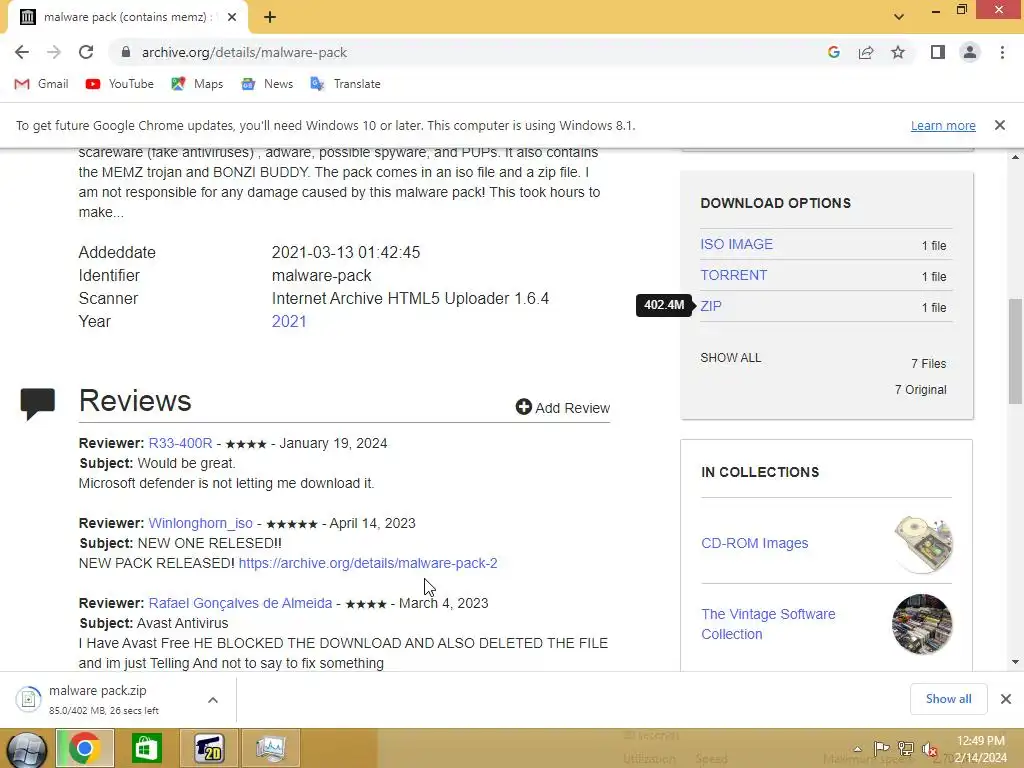The height and width of the screenshot is (768, 1024).
Task: Open the performance monitor taskbar app
Action: click(x=271, y=748)
